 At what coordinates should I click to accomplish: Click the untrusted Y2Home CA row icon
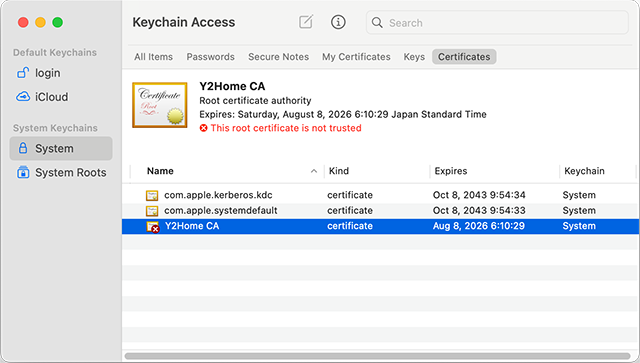point(153,227)
